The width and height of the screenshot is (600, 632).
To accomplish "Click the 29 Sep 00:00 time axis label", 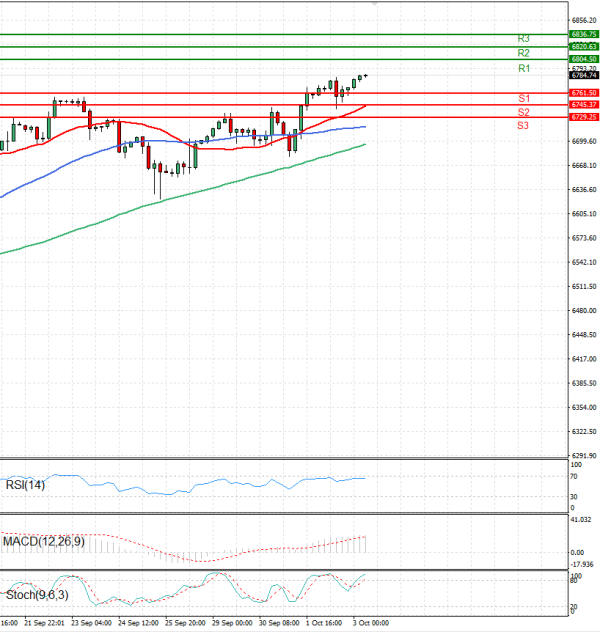I will 231,622.
